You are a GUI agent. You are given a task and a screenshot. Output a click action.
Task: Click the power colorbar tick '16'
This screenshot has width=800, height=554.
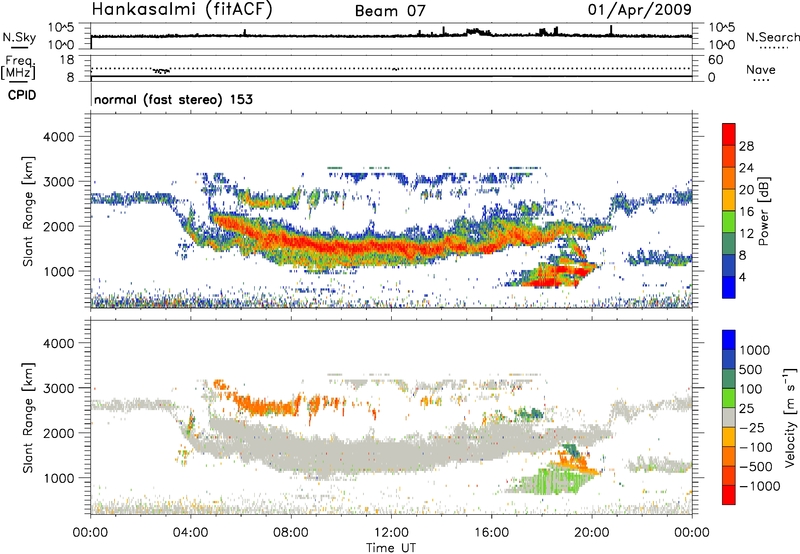pos(746,212)
